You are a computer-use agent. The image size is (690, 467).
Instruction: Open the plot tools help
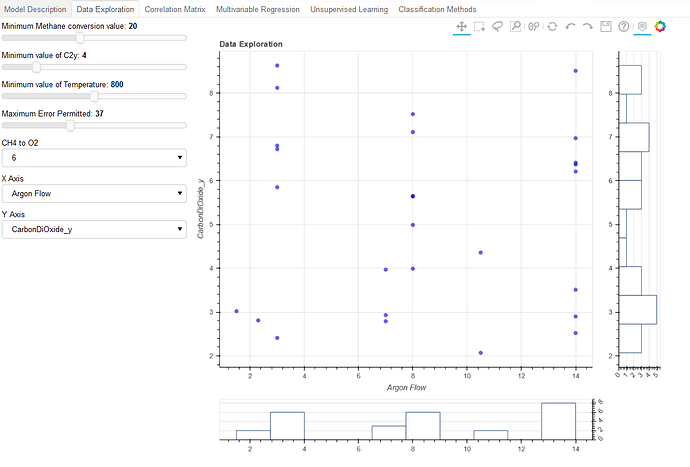[x=624, y=26]
